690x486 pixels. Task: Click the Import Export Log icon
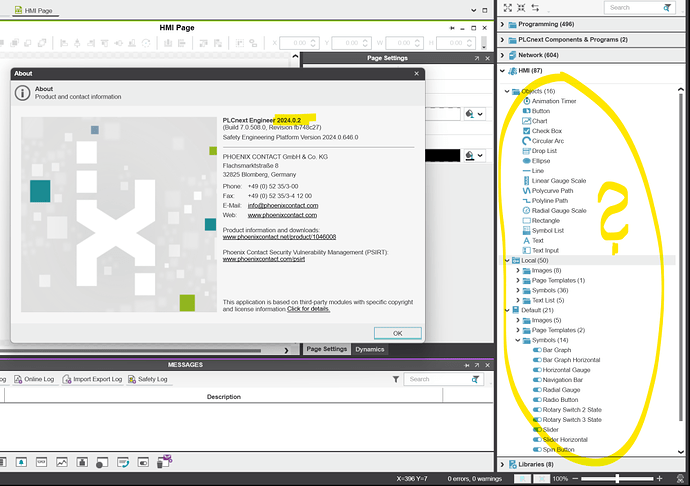(91, 380)
